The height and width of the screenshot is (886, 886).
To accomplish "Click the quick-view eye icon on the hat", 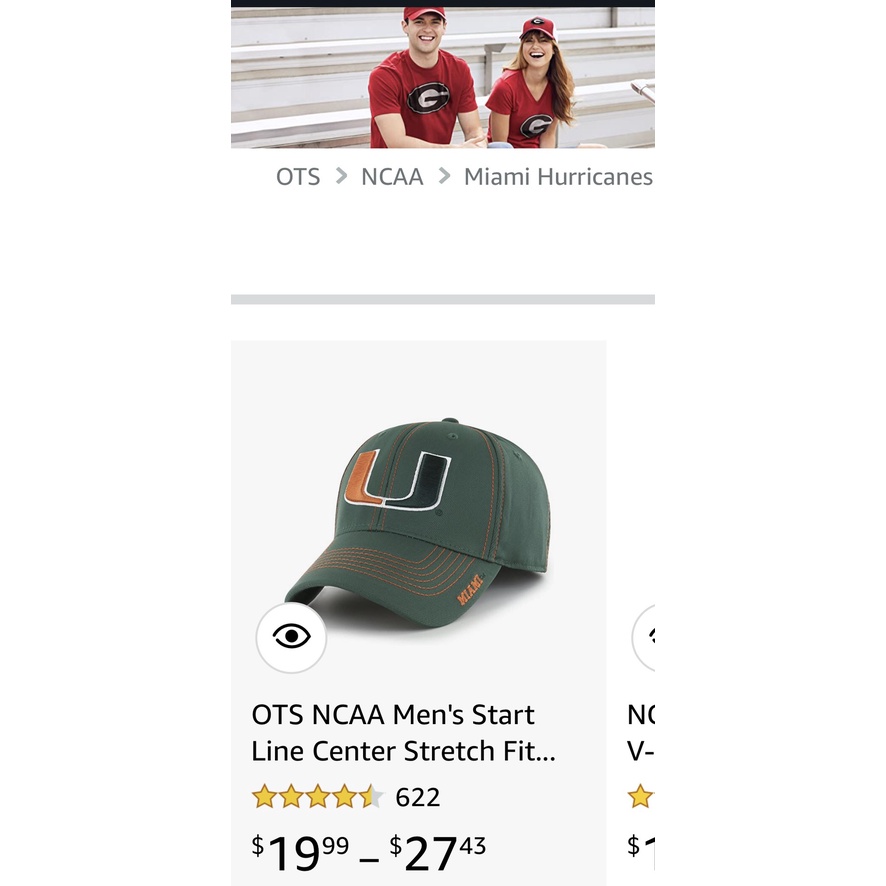I will pos(289,638).
